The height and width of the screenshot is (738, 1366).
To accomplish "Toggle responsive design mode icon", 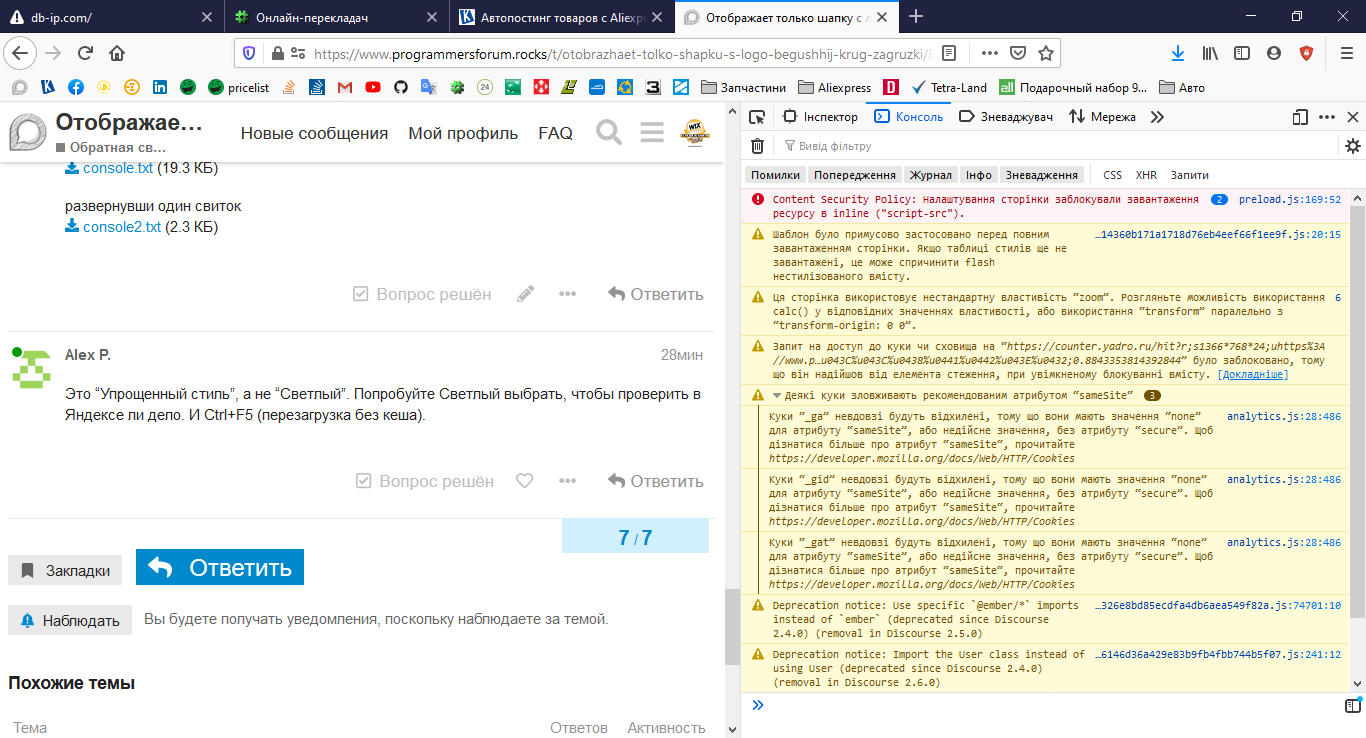I will click(1301, 117).
